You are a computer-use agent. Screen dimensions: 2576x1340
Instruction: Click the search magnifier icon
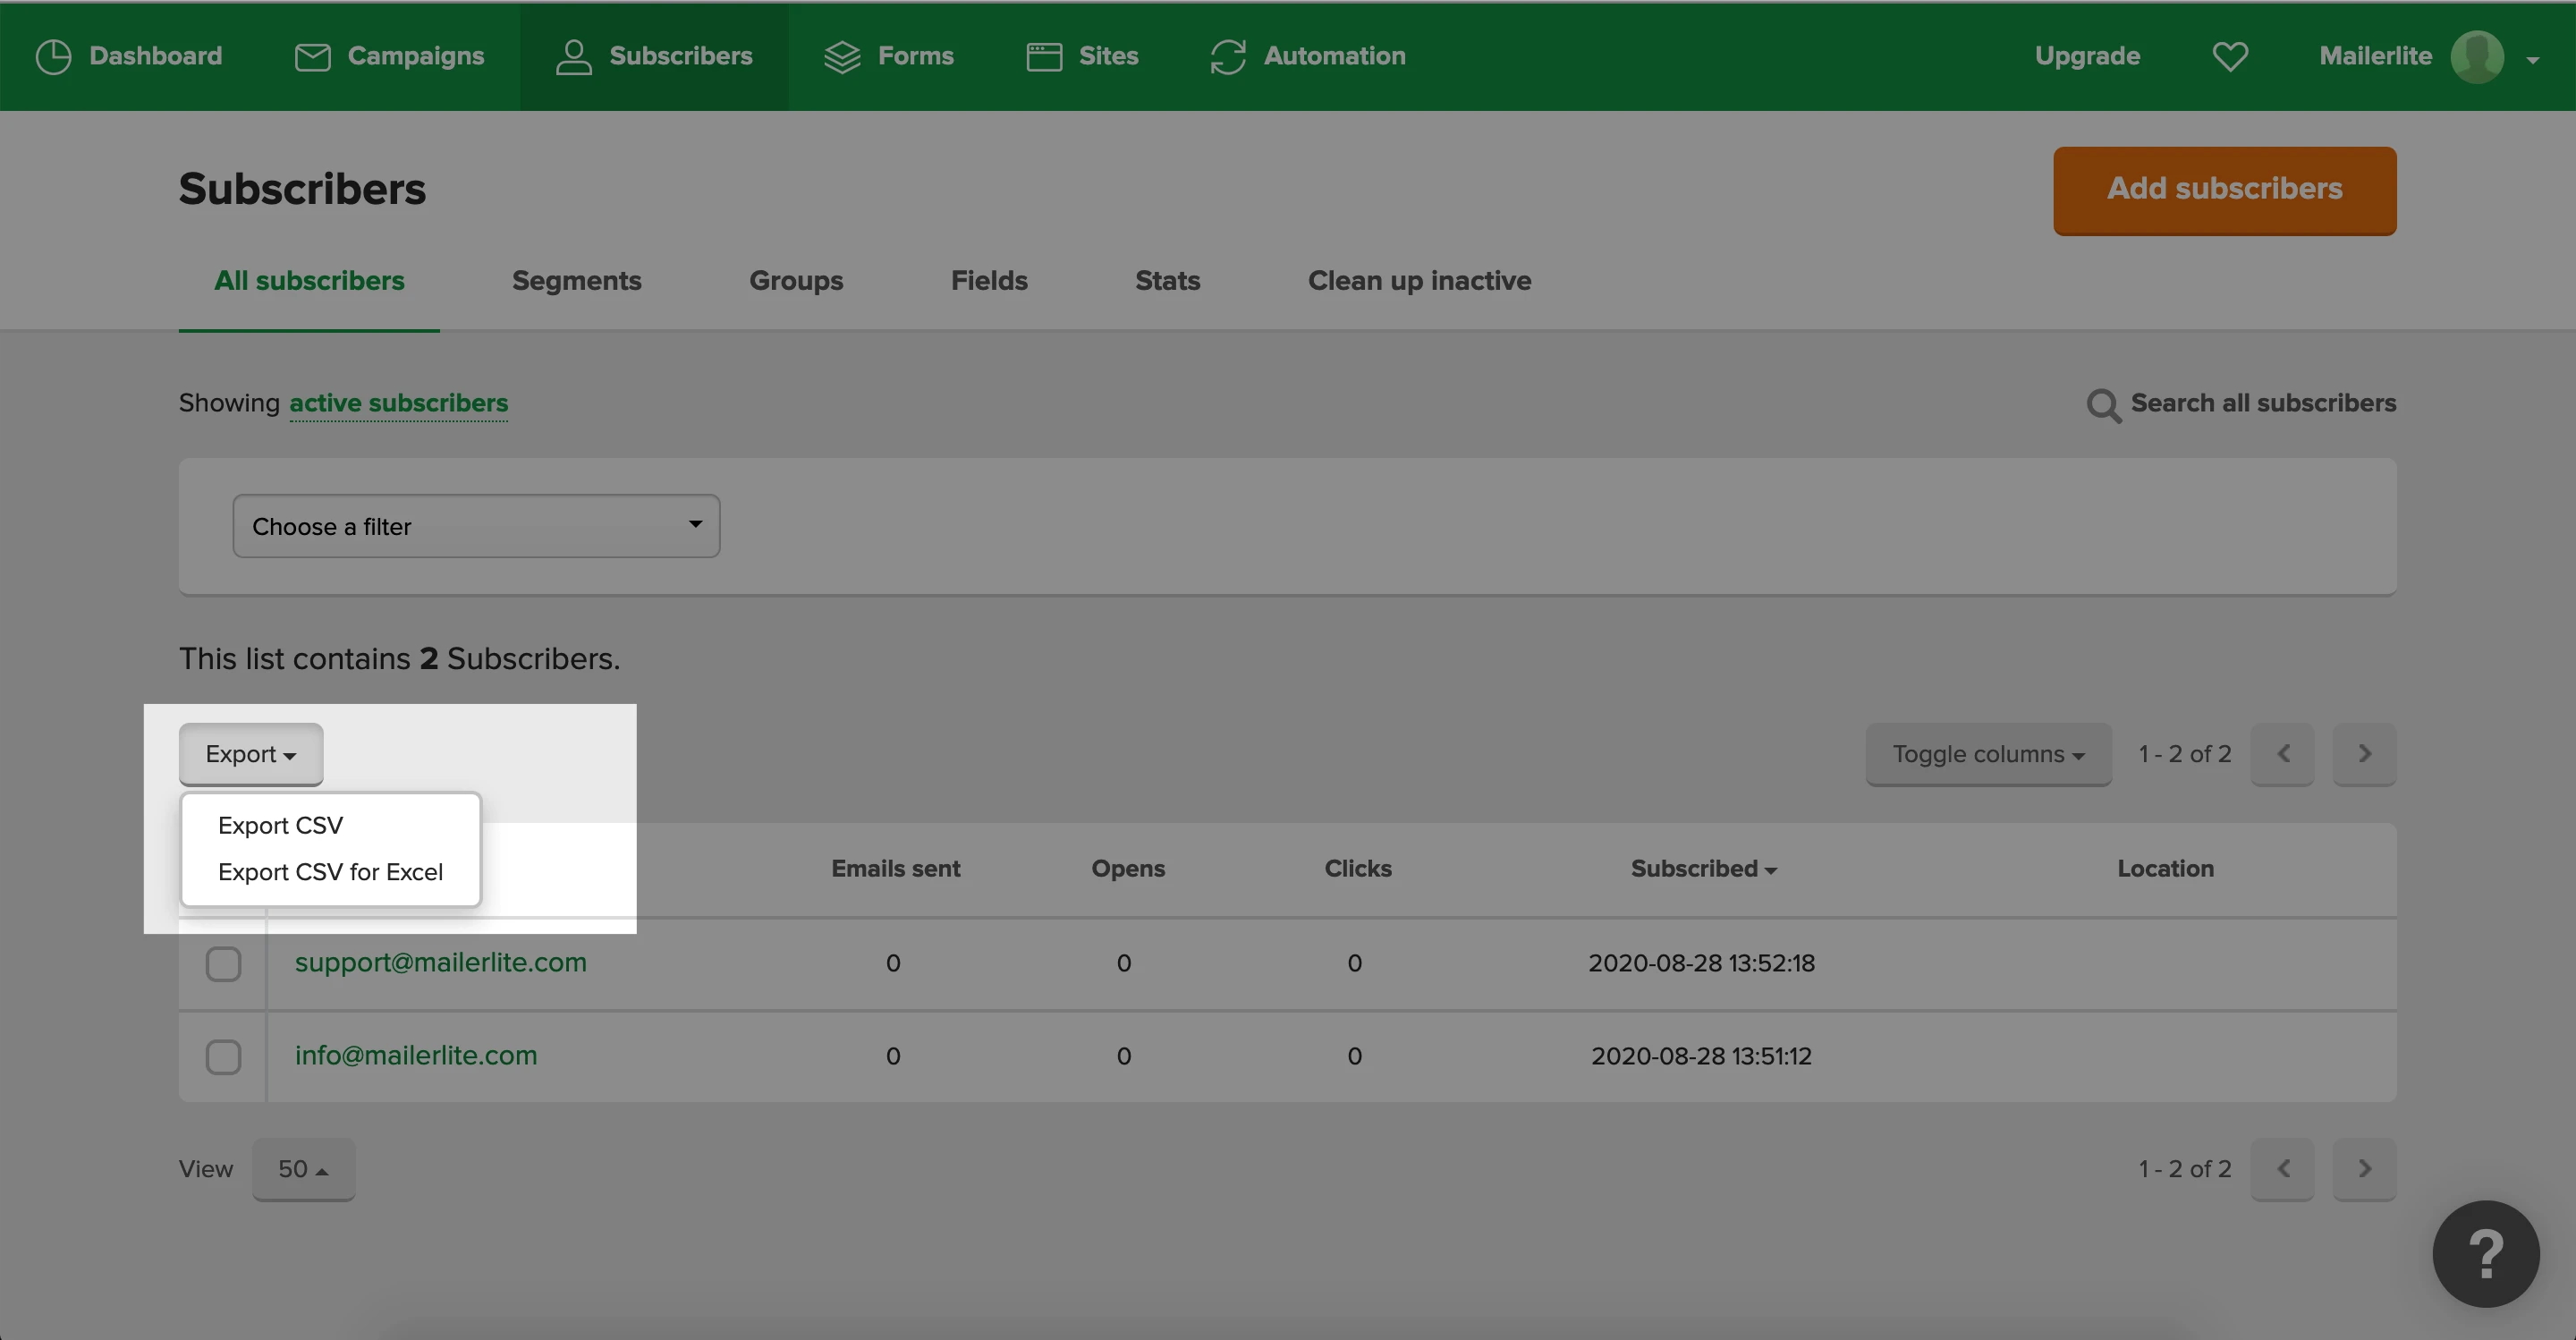coord(2103,405)
